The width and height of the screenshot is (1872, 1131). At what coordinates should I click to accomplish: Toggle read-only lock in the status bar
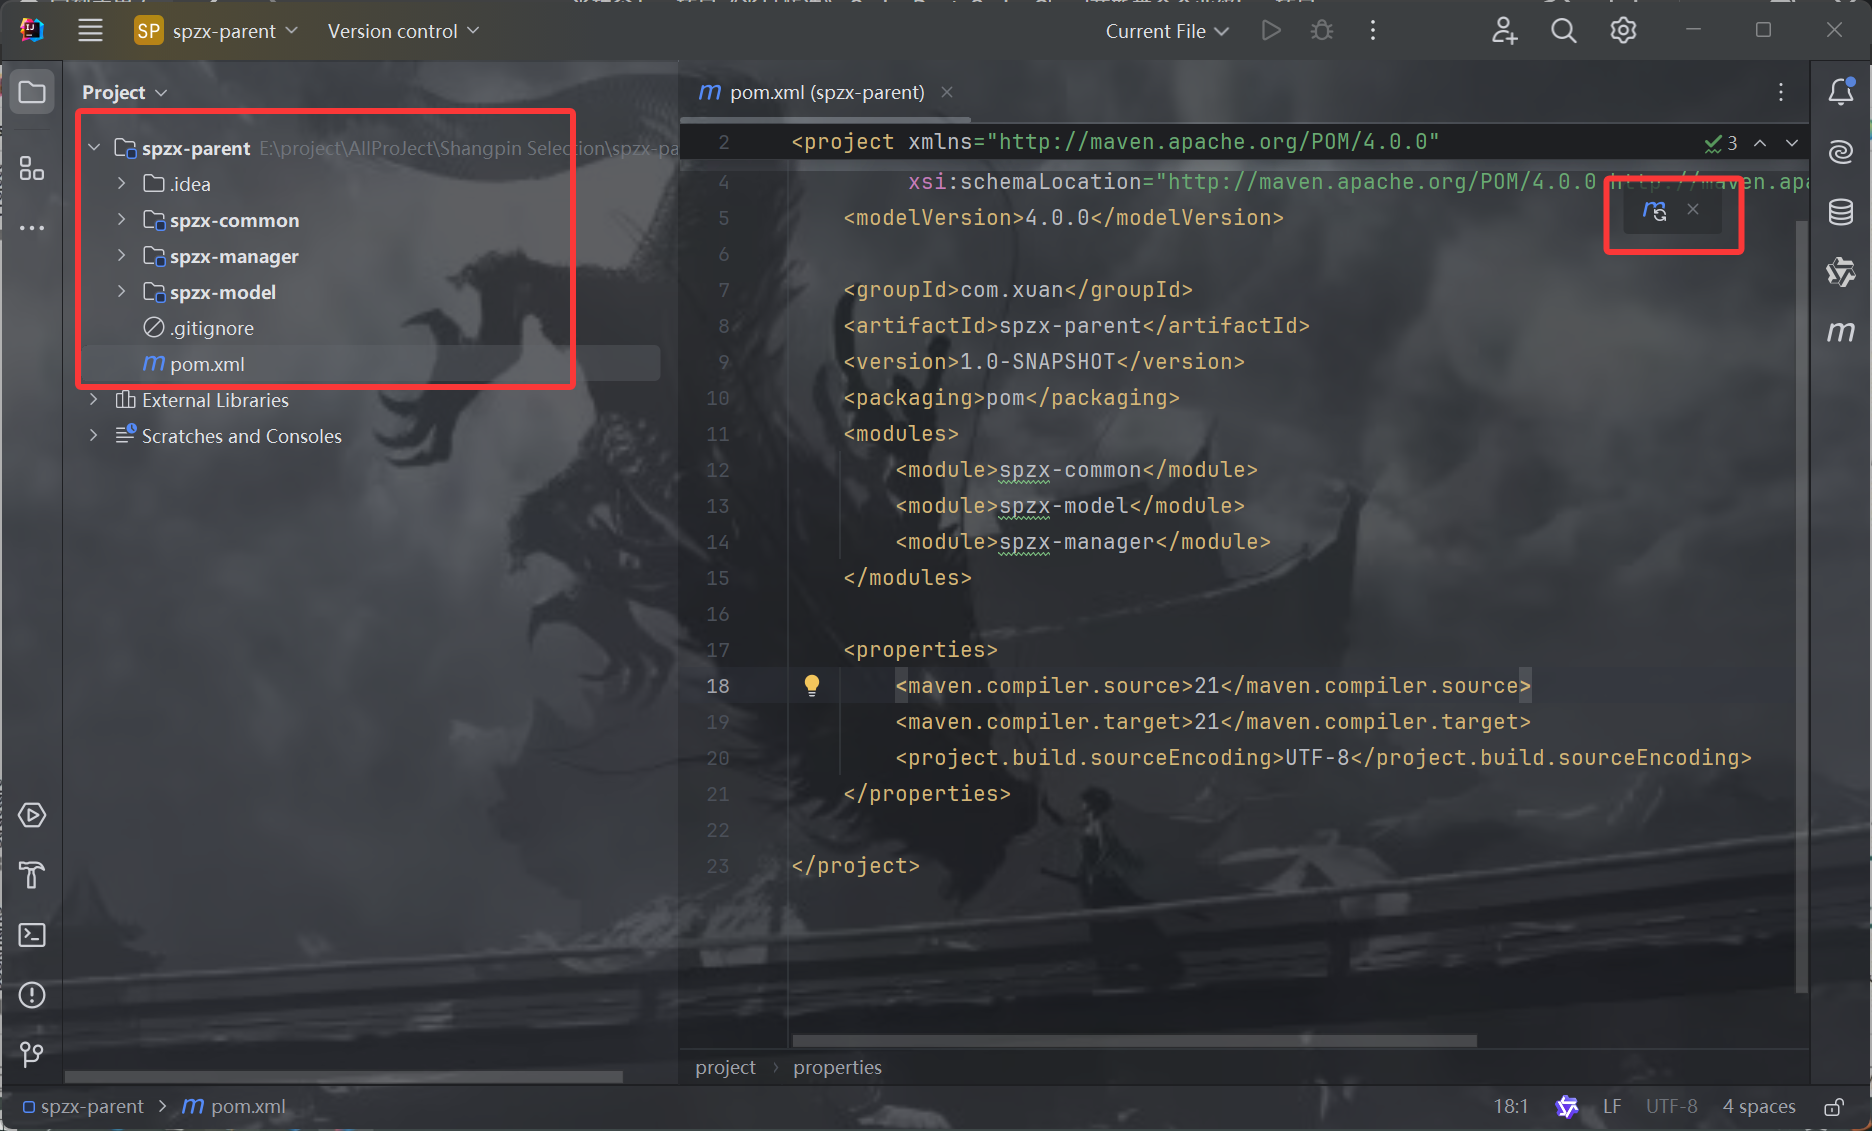[1834, 1107]
